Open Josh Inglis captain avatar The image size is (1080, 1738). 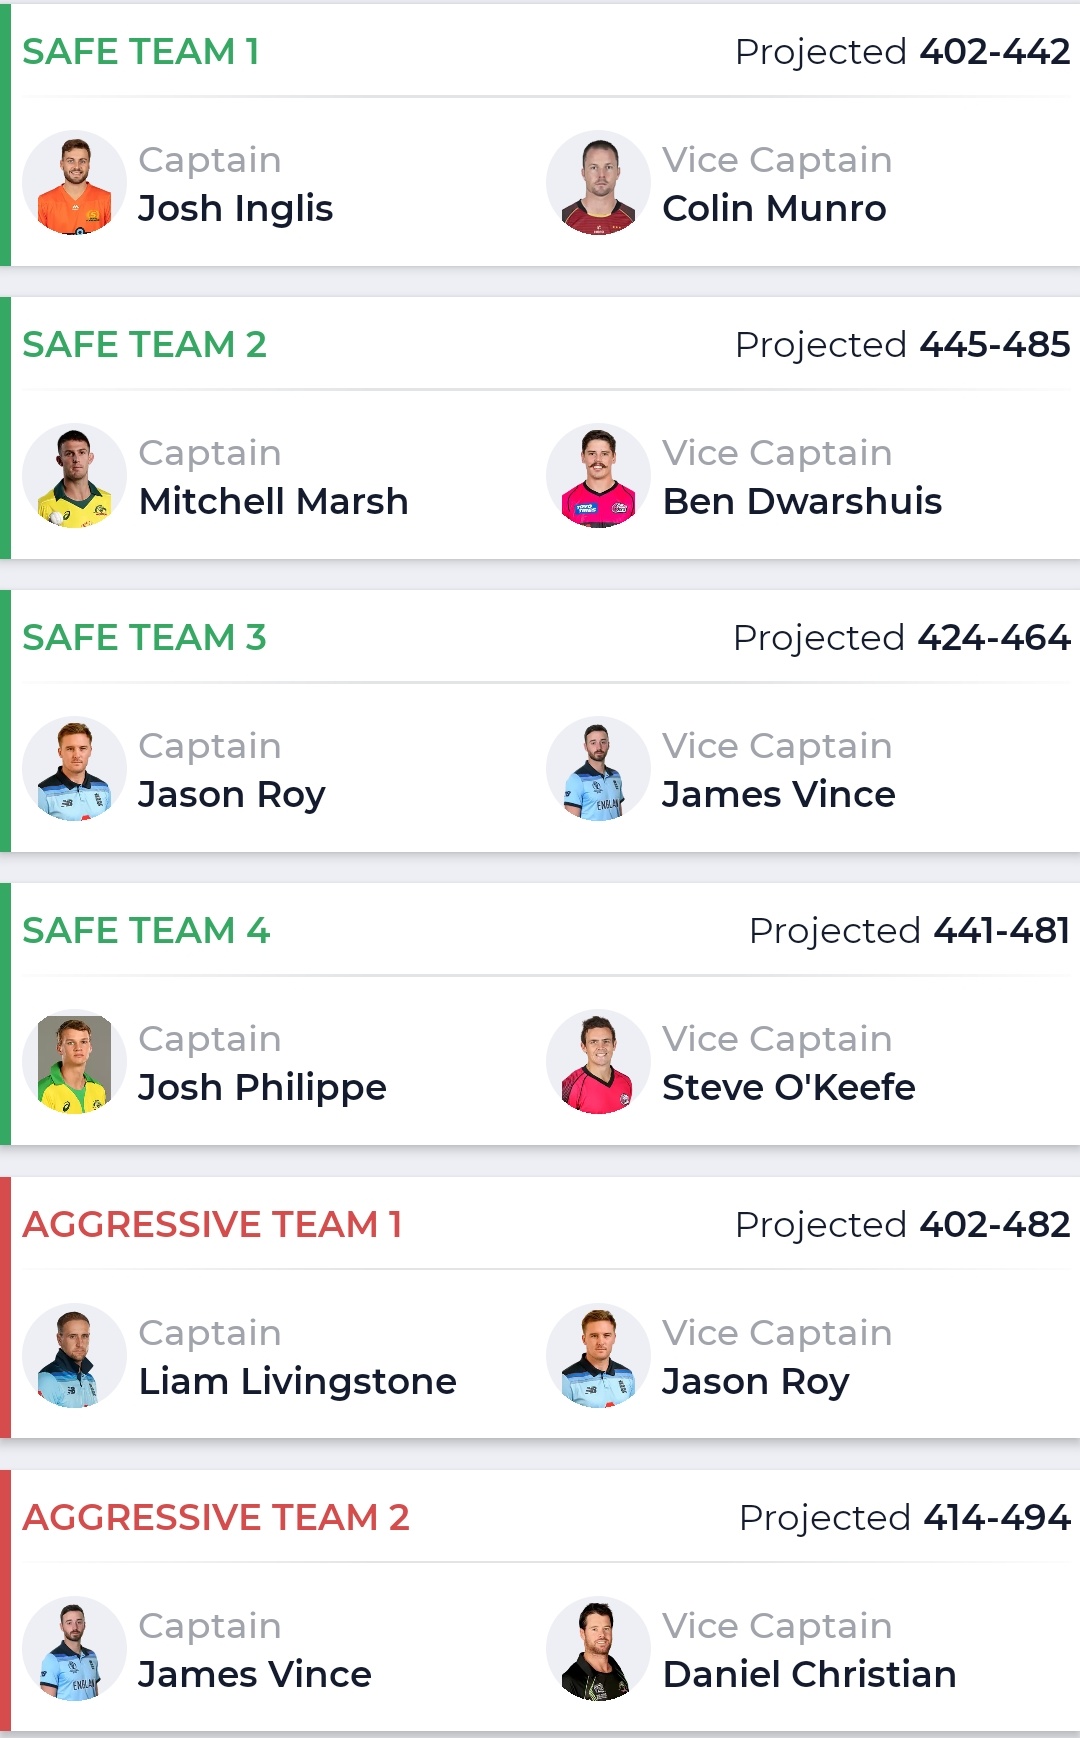pyautogui.click(x=74, y=183)
